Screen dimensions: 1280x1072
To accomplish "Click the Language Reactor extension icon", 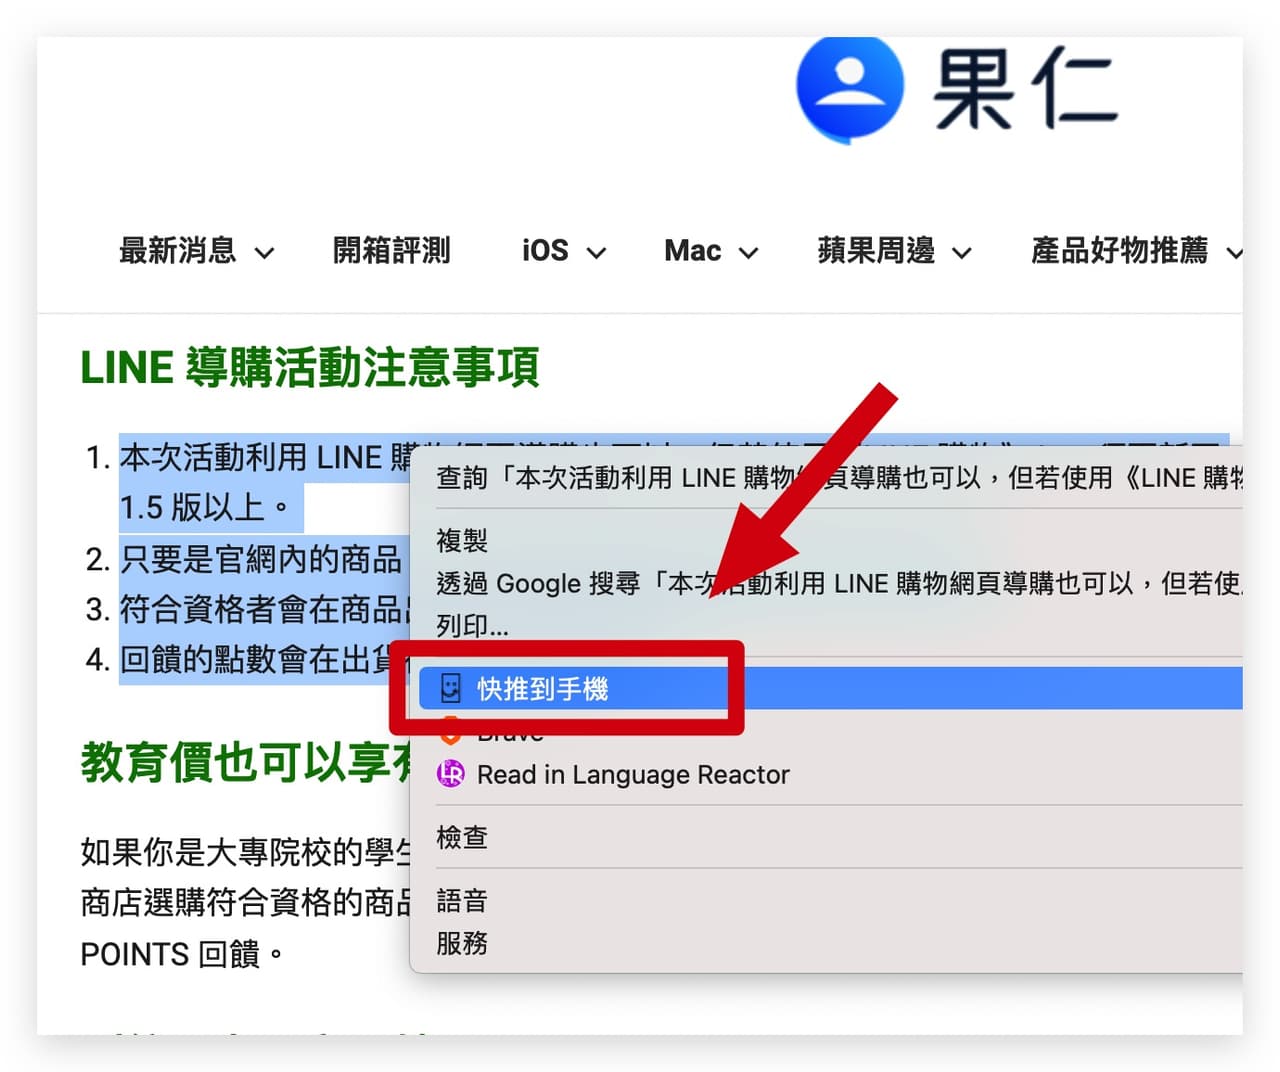I will click(451, 774).
